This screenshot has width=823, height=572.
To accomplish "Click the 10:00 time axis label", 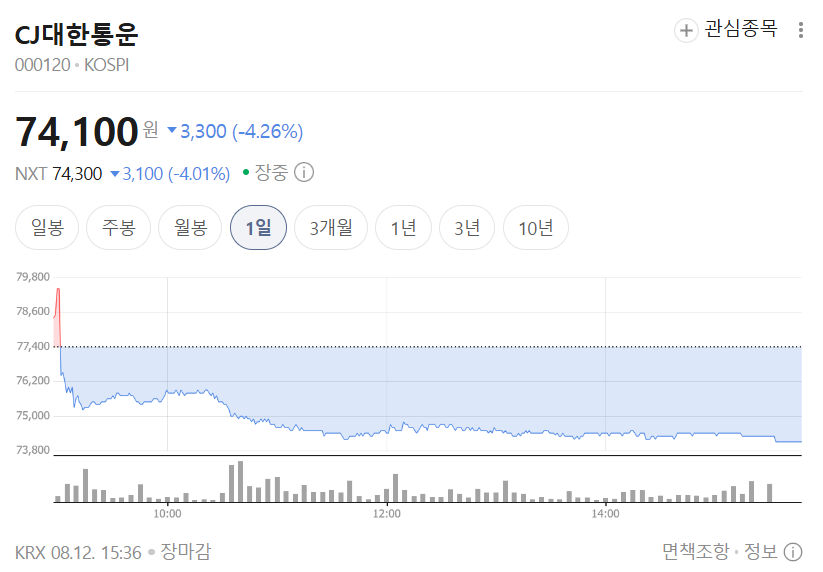I will tap(167, 514).
